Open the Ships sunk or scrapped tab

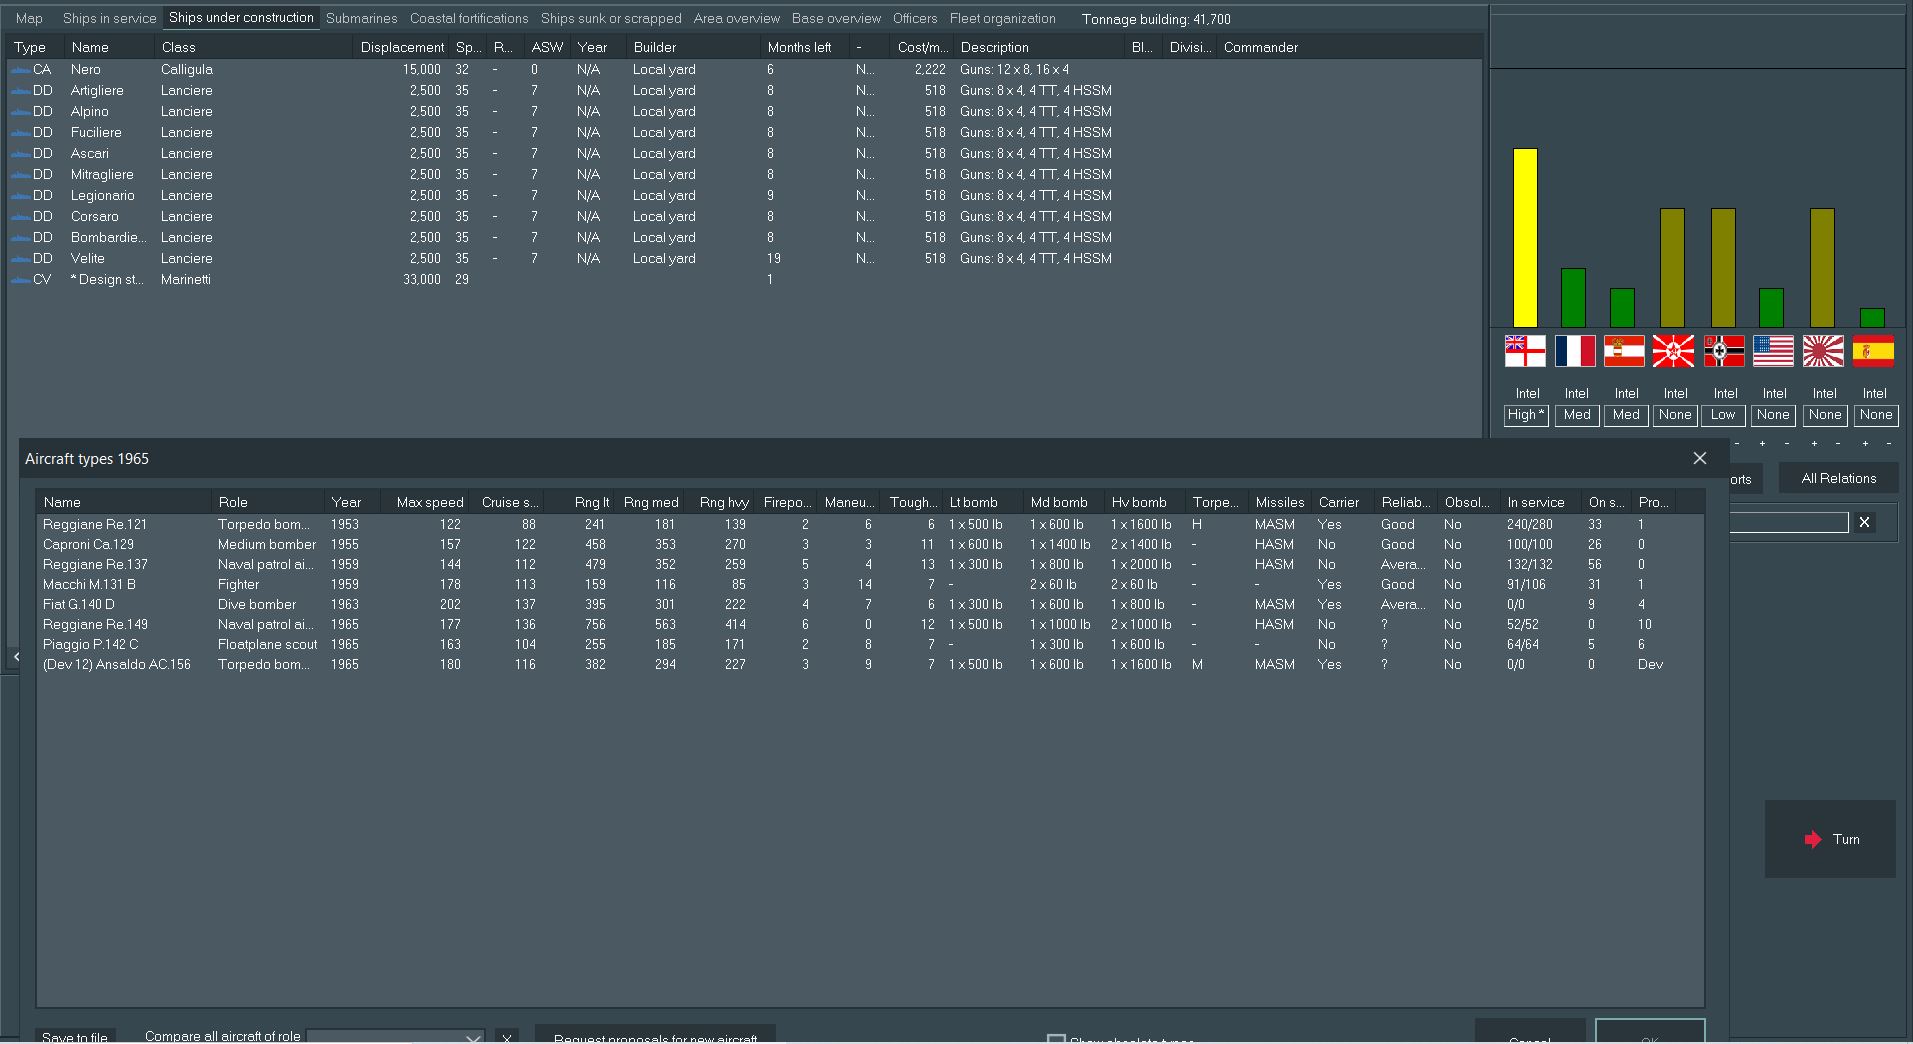(611, 18)
